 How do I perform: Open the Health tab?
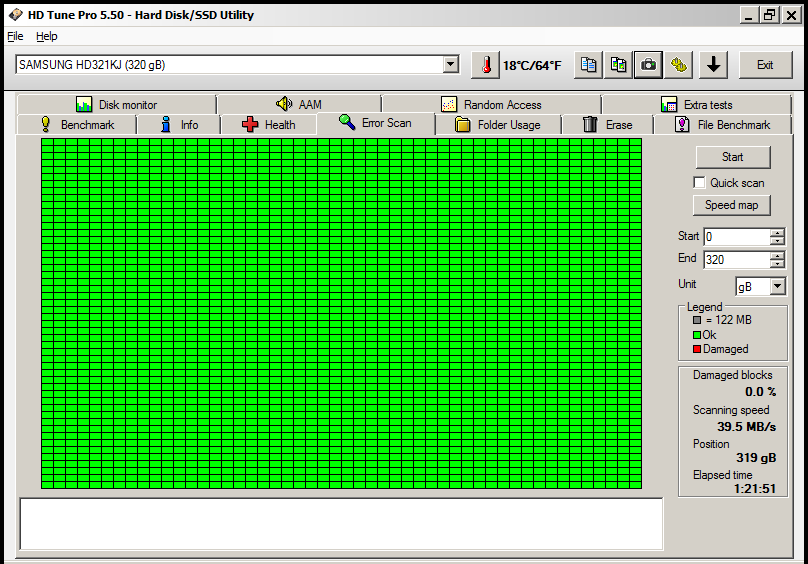click(x=268, y=125)
